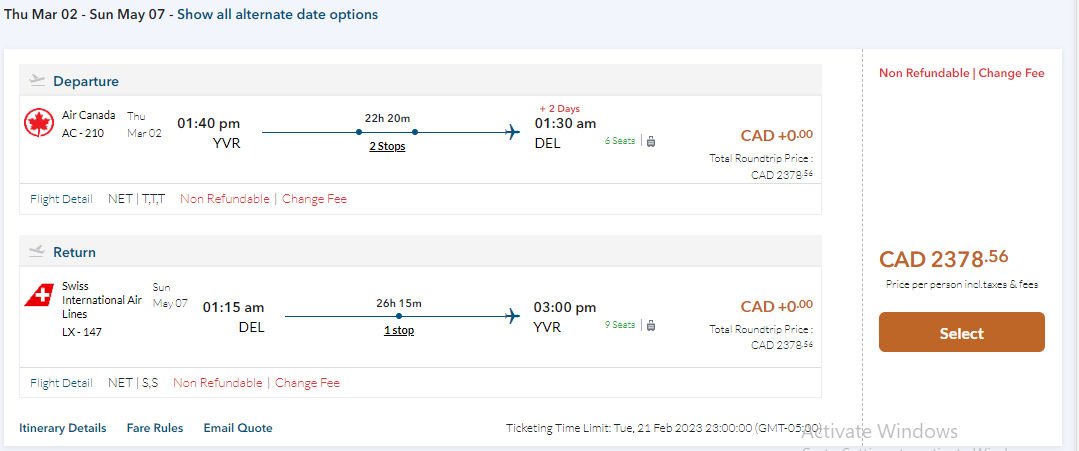Click return route arrow airplane icon

(512, 316)
